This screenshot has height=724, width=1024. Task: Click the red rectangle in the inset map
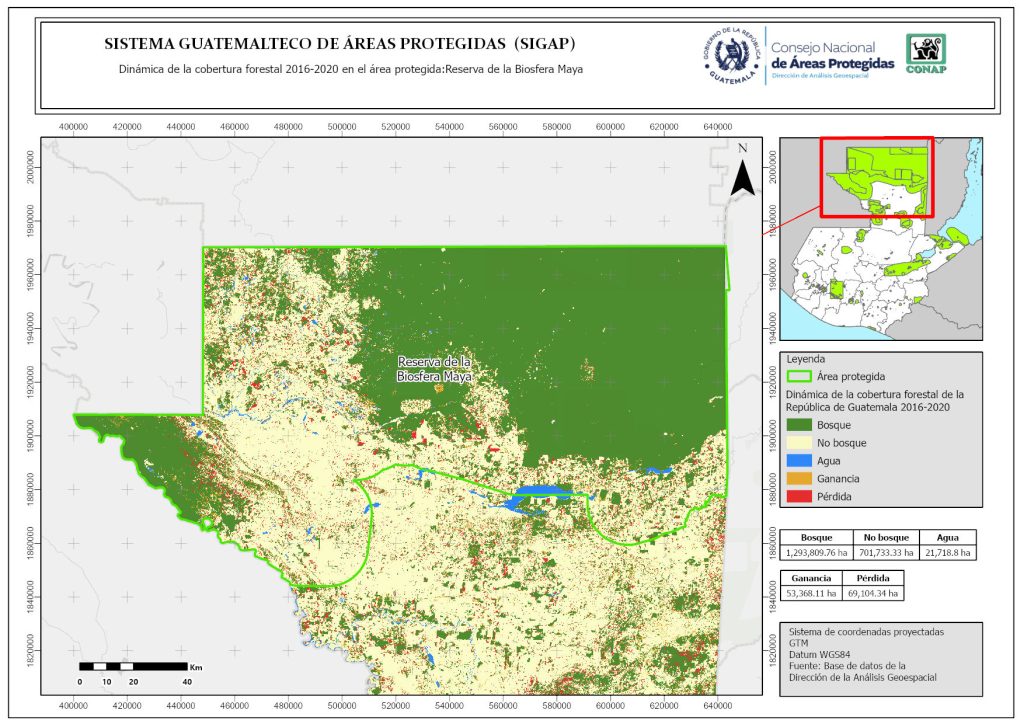[876, 177]
